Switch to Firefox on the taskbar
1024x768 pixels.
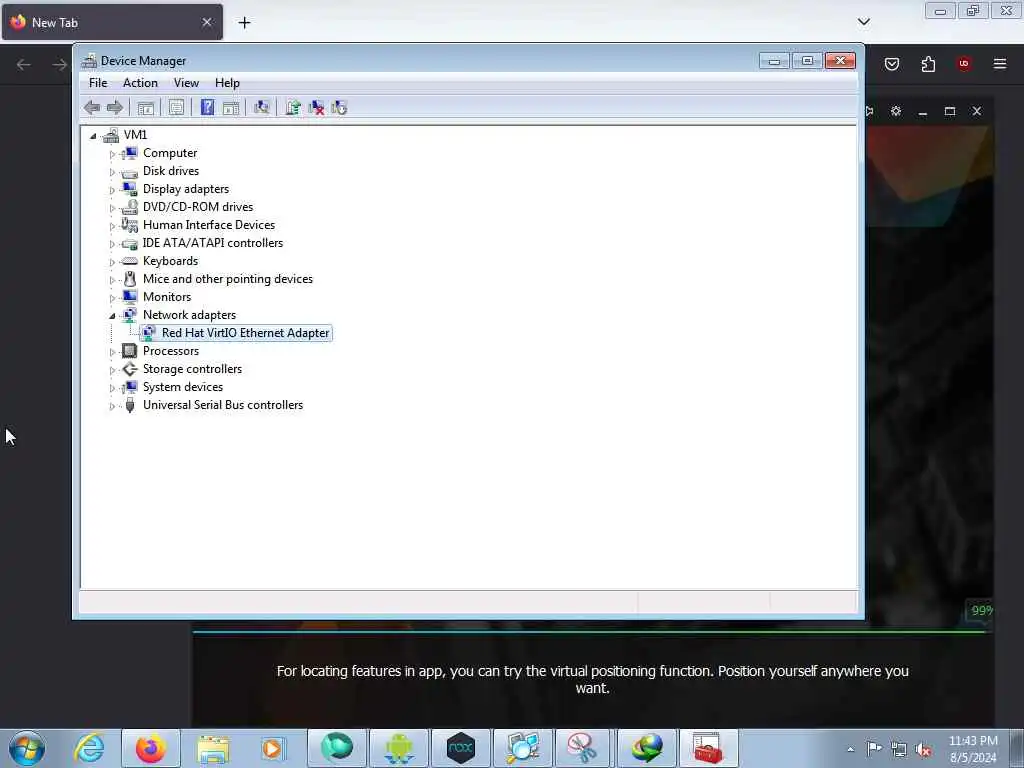pos(151,748)
